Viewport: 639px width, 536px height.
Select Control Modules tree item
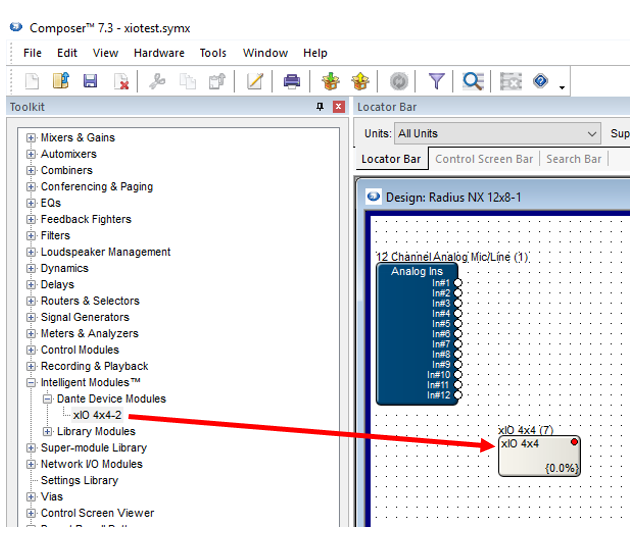coord(80,350)
